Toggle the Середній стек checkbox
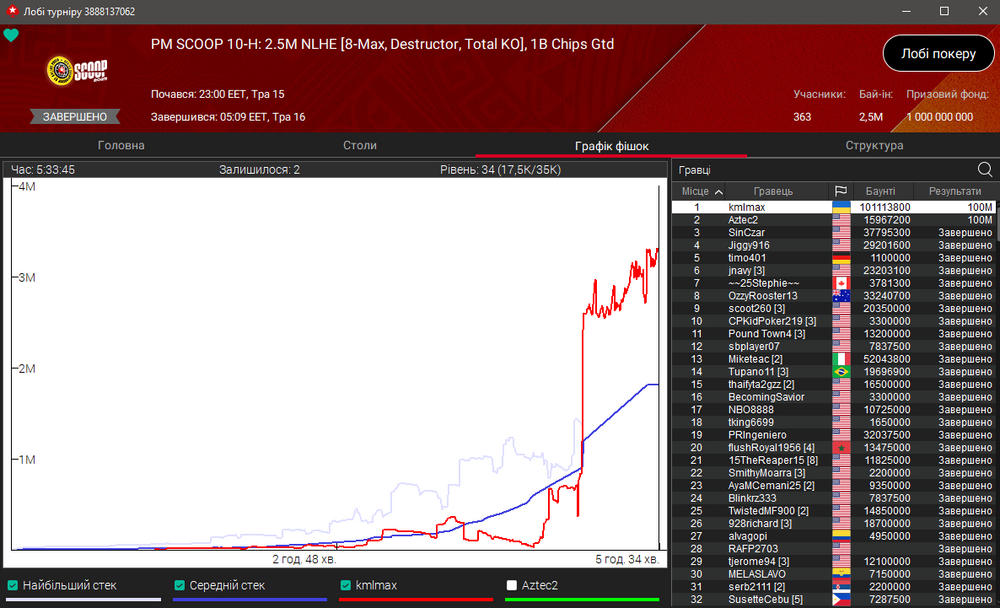 click(179, 585)
